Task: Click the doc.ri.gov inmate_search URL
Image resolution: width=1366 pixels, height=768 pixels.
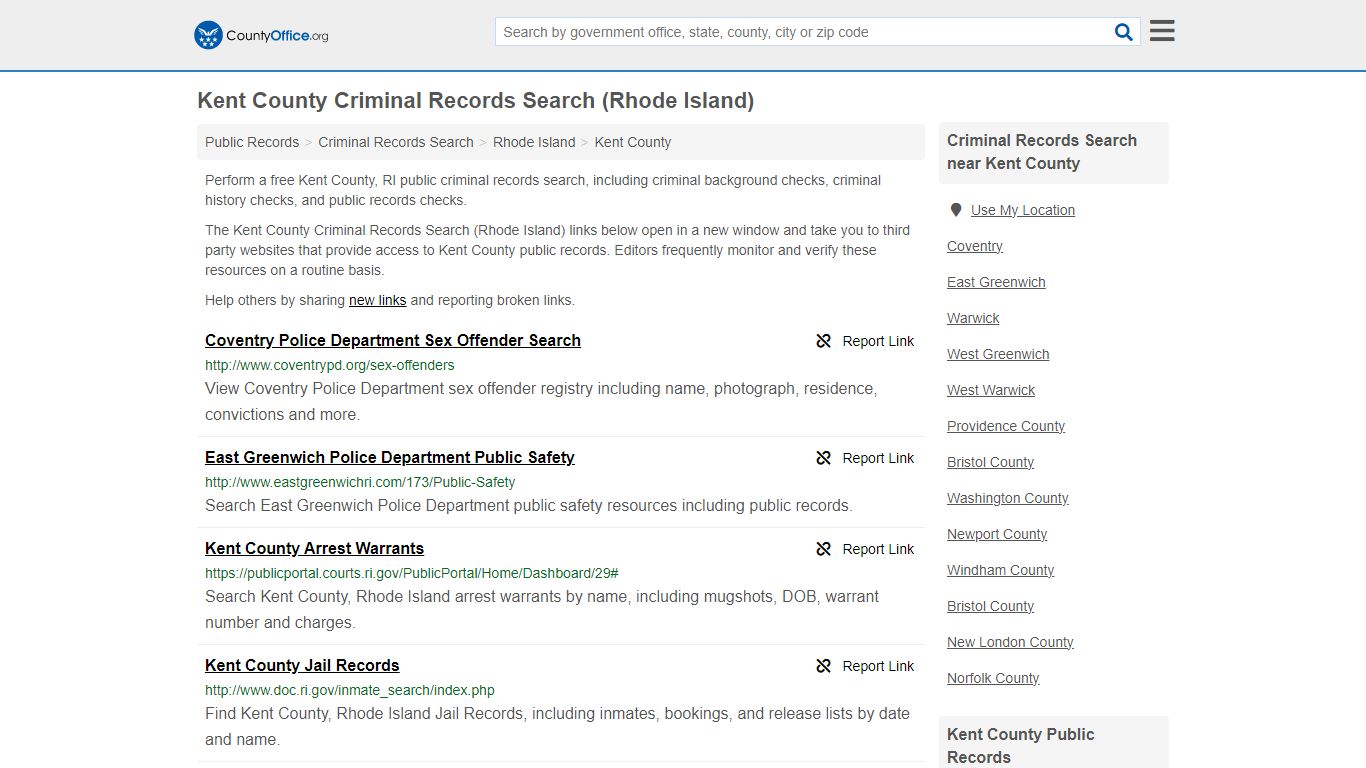Action: coord(350,690)
